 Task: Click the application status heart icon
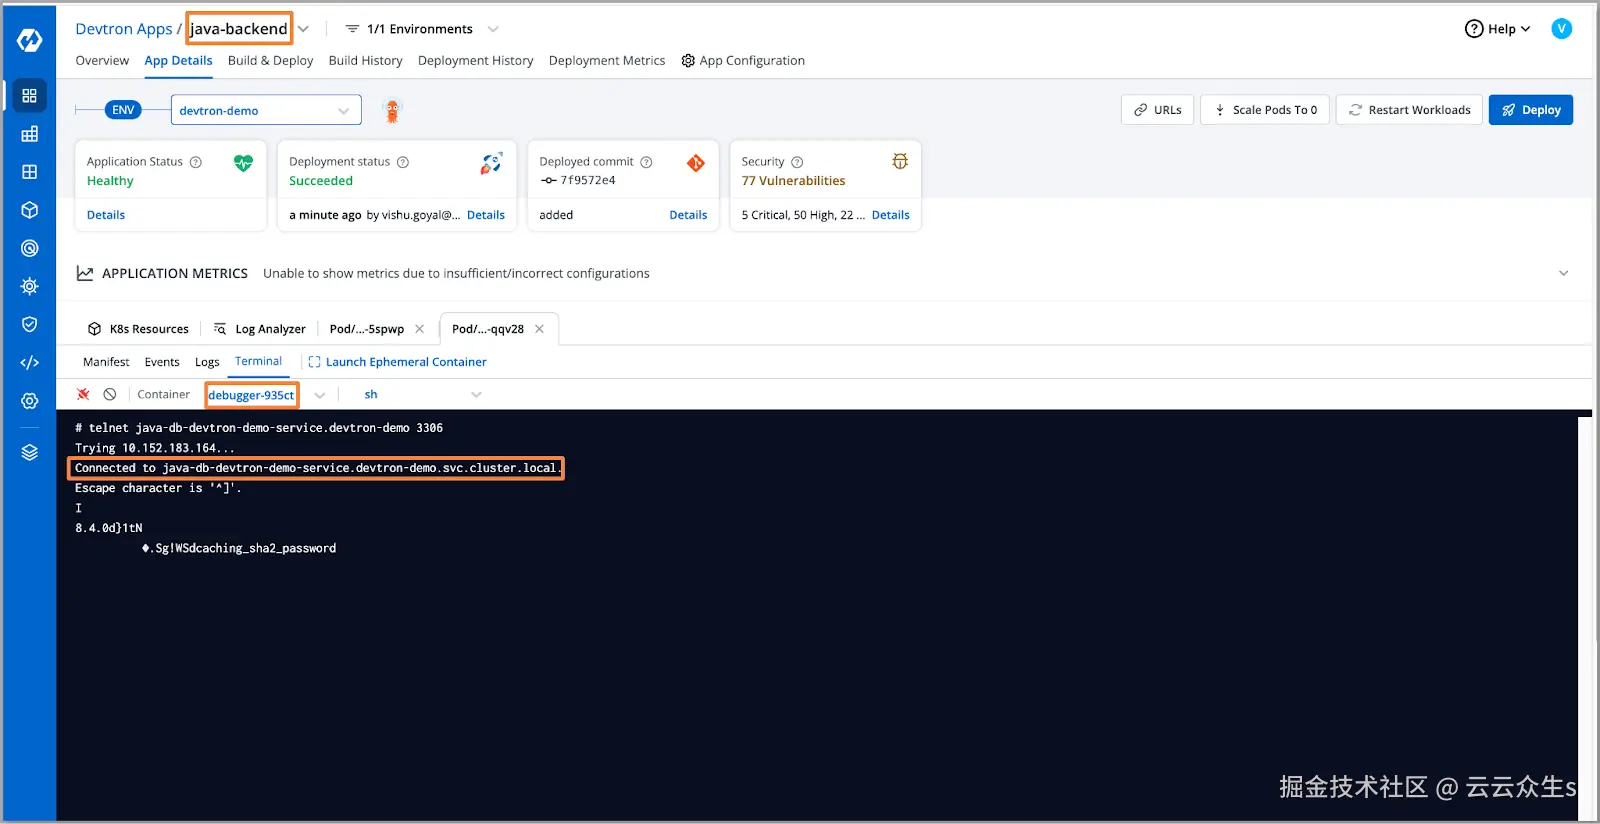[x=243, y=163]
